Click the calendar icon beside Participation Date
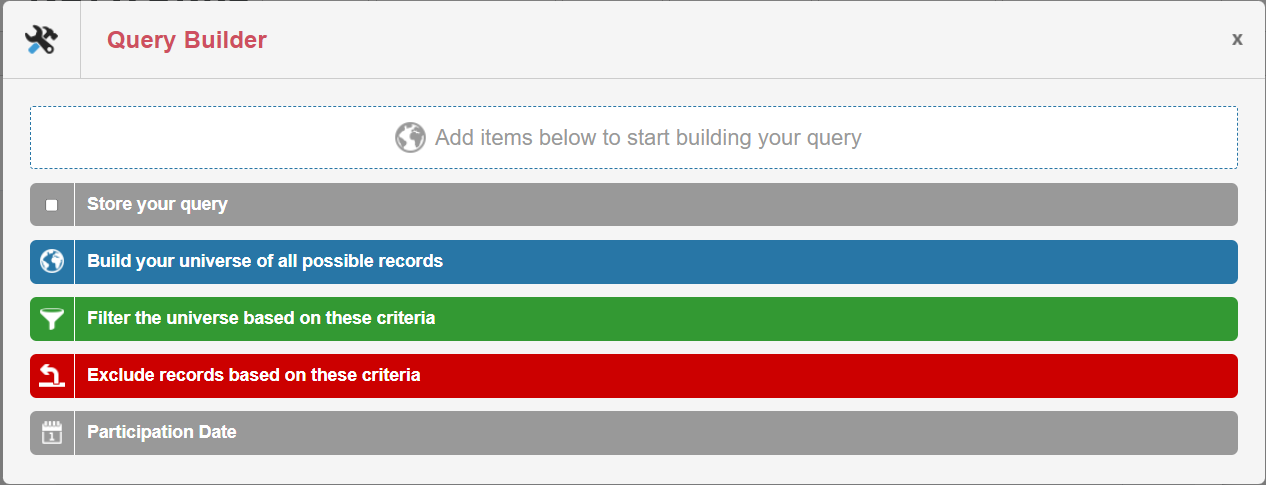 coord(52,433)
